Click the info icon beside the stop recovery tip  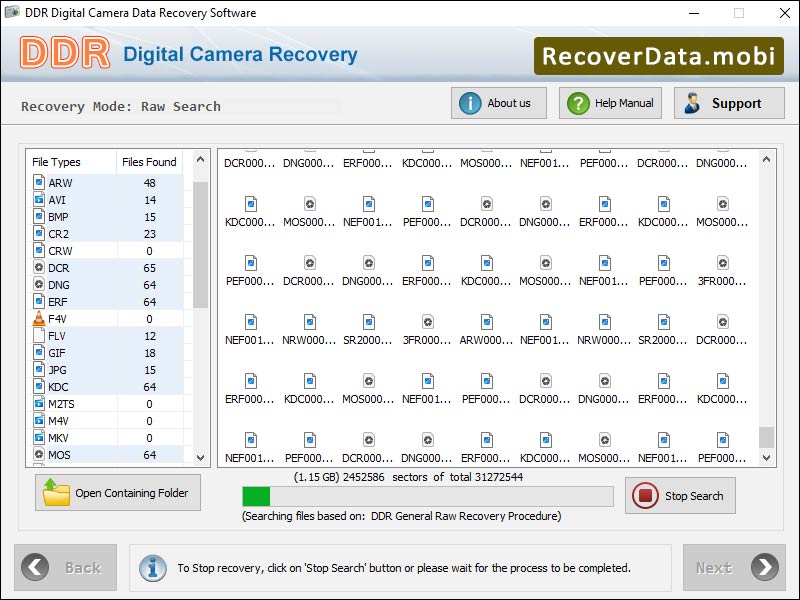(x=153, y=568)
